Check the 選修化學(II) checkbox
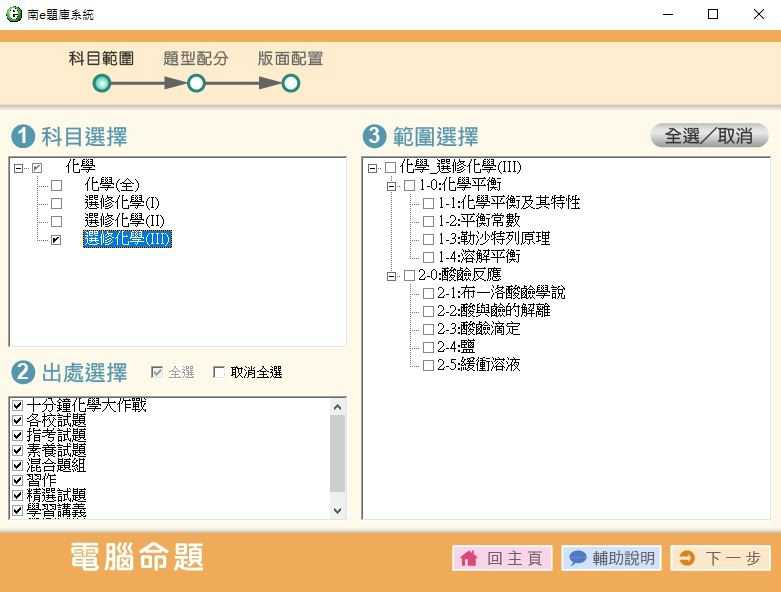The image size is (781, 592). 57,222
